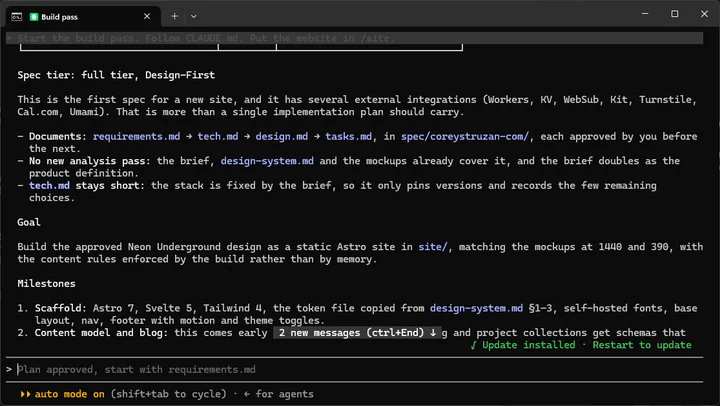Image resolution: width=720 pixels, height=406 pixels.
Task: Open the tasks.md link
Action: click(x=349, y=136)
